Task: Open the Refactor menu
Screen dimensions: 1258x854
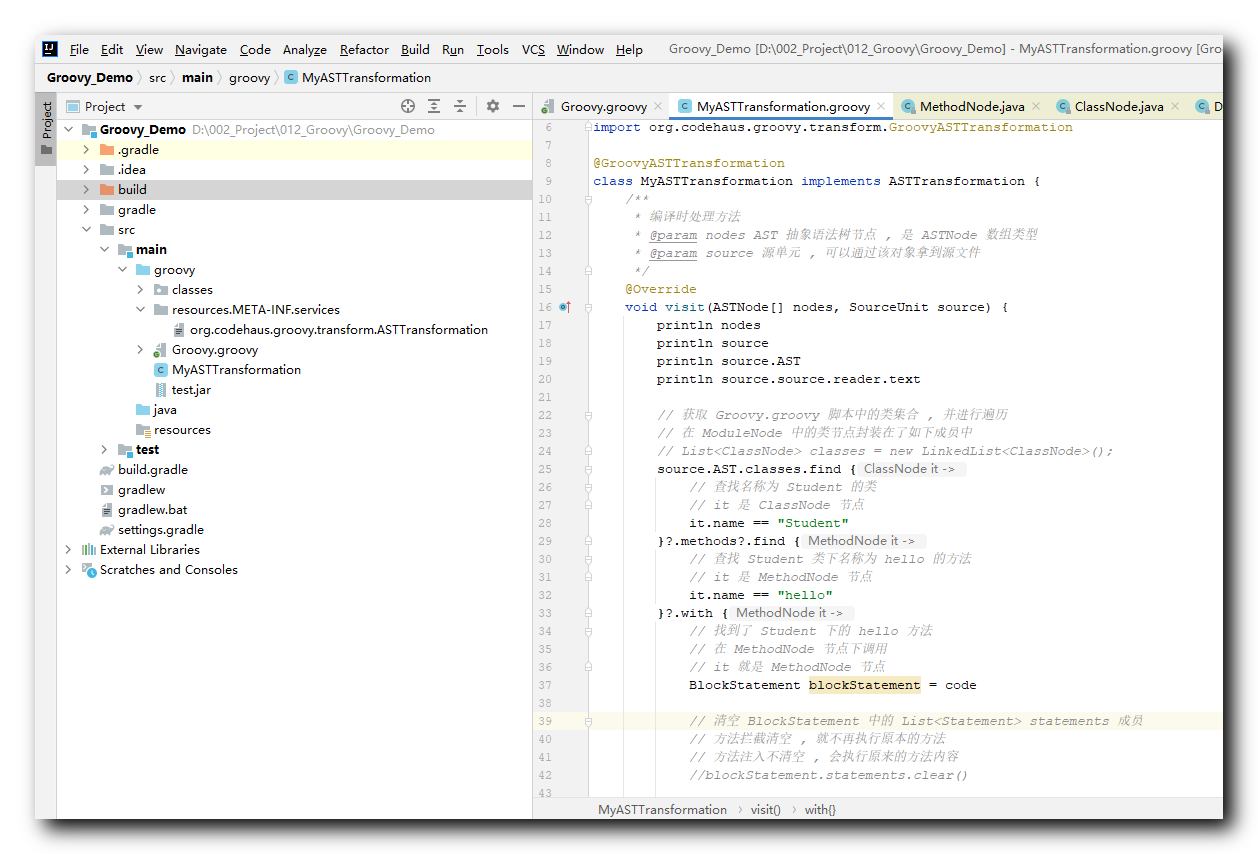Action: pos(364,49)
